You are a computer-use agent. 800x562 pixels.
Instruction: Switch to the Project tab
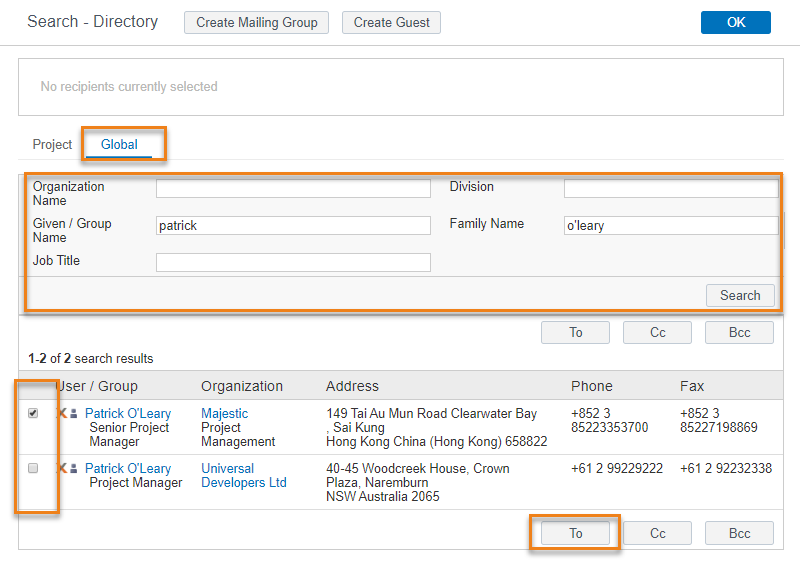pos(52,145)
